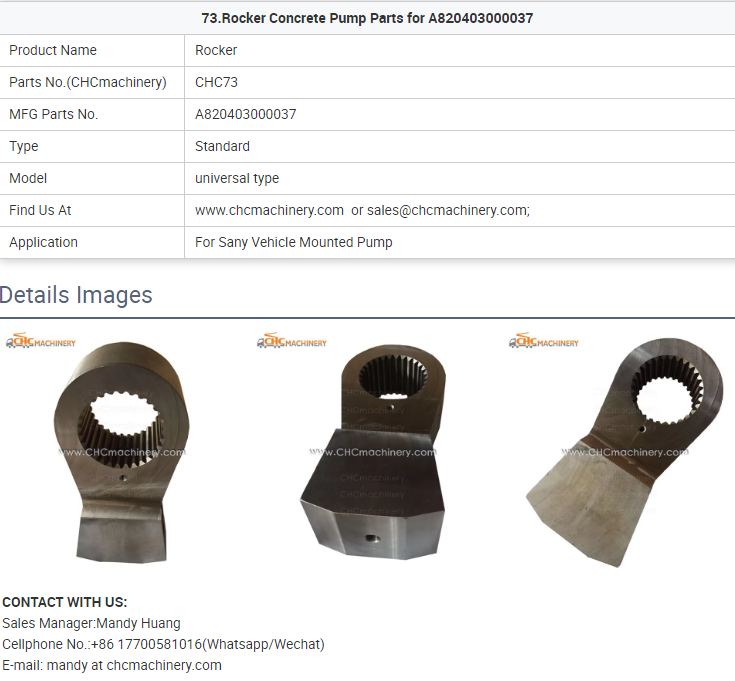Click the mandy at chcmachinery.com email line
The height and width of the screenshot is (681, 735).
point(112,666)
